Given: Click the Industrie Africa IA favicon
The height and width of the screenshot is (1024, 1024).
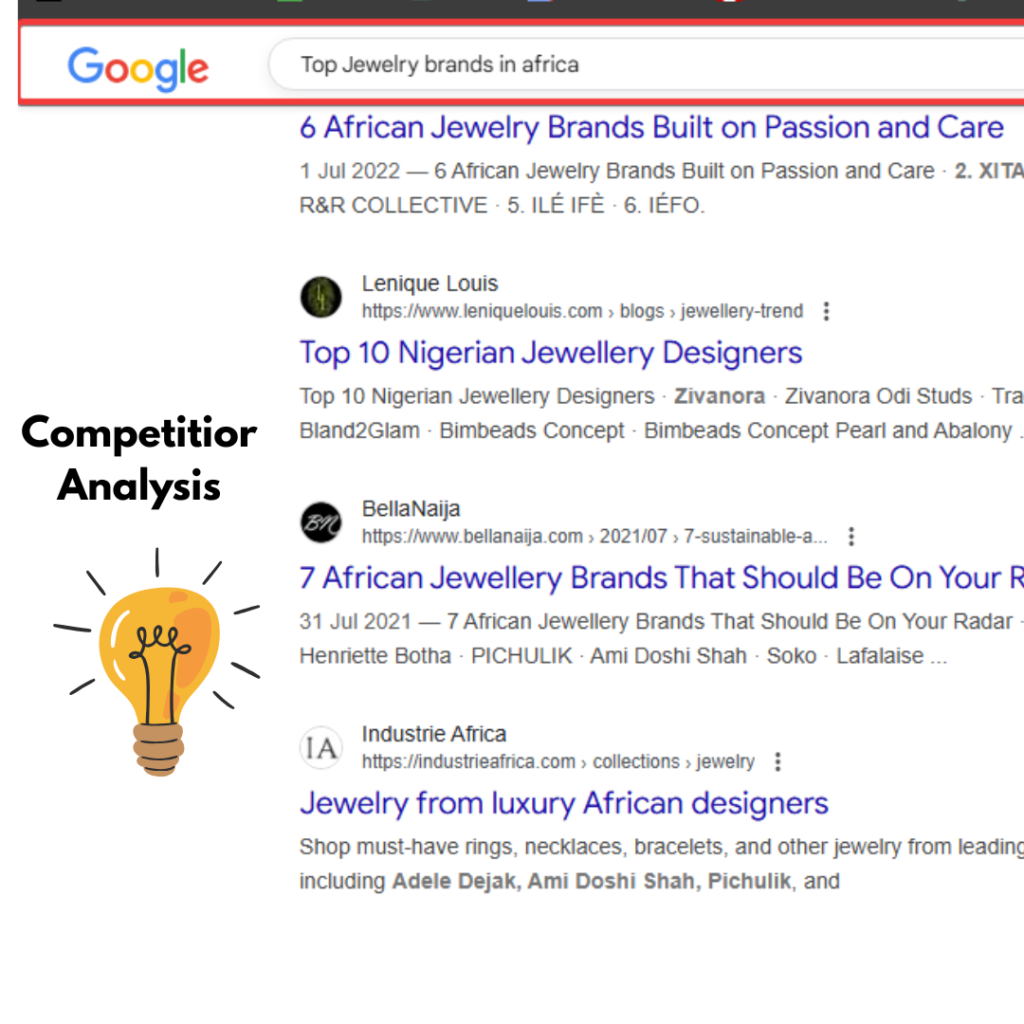Looking at the screenshot, I should coord(321,748).
